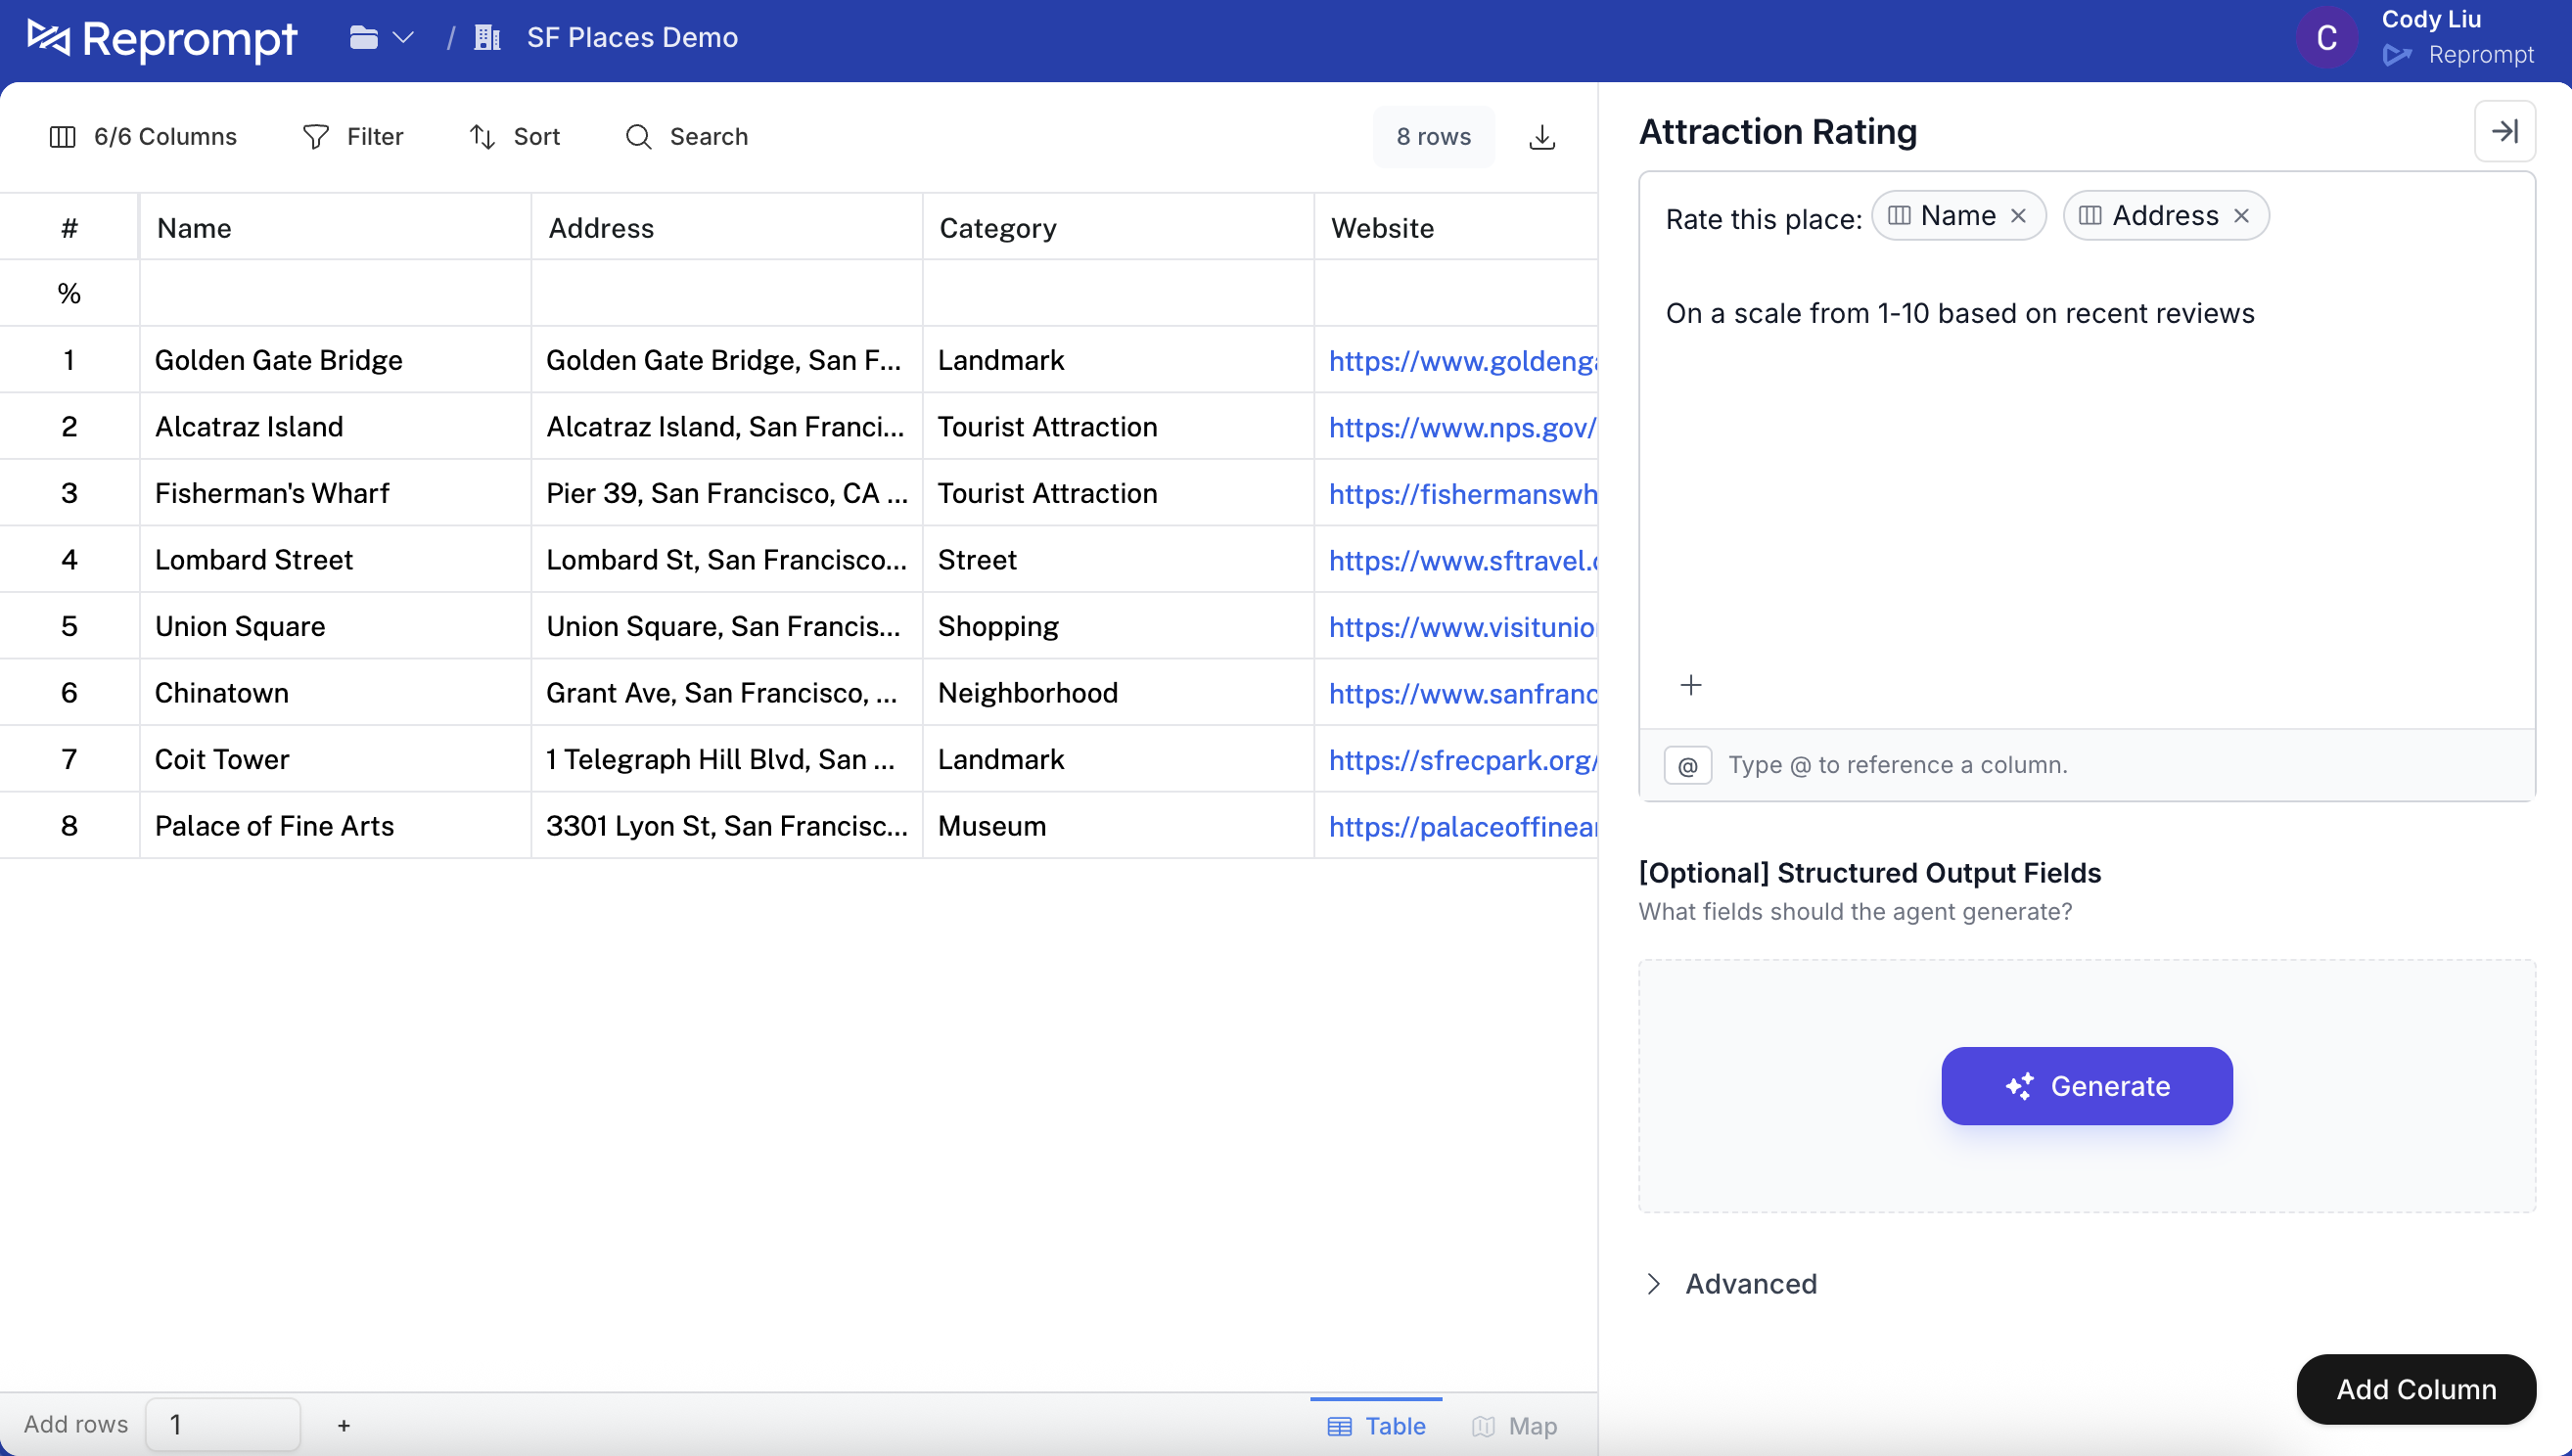The width and height of the screenshot is (2572, 1456).
Task: Open the folder navigation icon
Action: click(x=362, y=37)
